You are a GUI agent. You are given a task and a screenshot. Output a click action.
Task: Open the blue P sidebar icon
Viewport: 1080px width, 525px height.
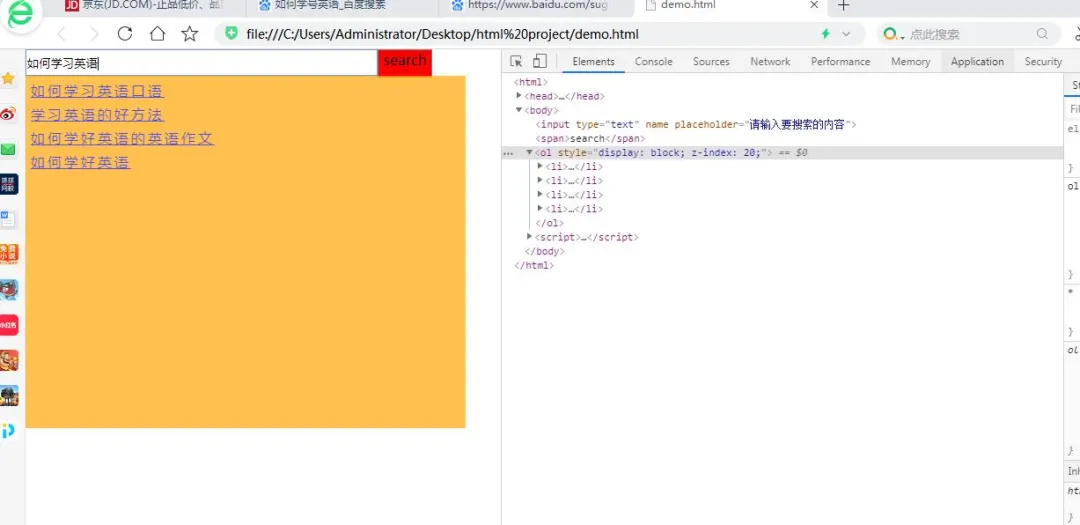(8, 431)
